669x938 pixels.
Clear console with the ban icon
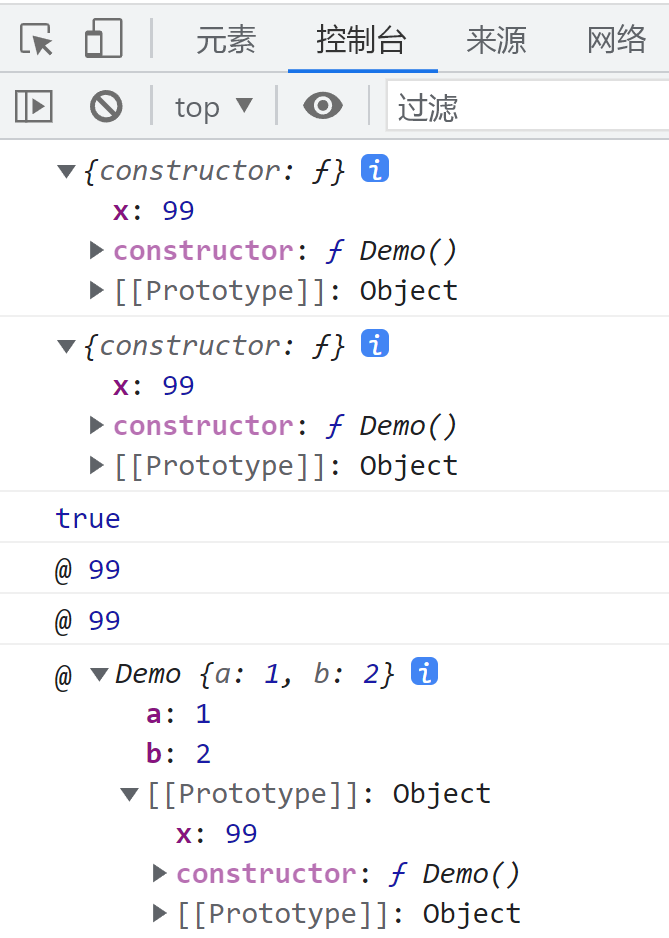106,106
